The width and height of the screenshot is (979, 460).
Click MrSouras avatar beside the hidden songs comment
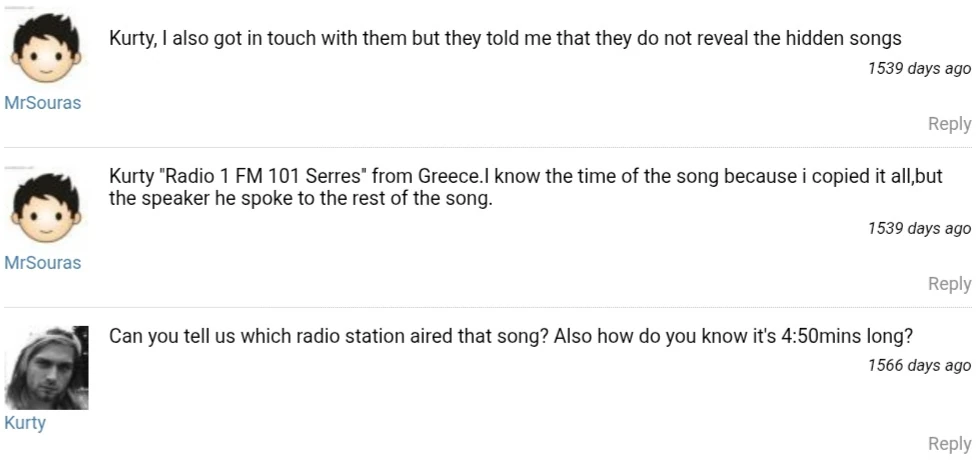coord(43,51)
